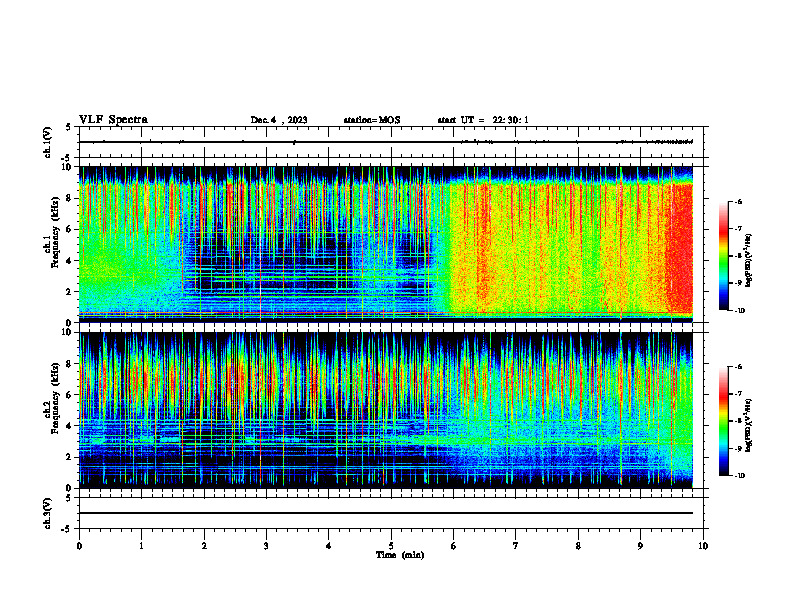
Task: Click the ch.1(V) waveform axis label
Action: click(x=47, y=142)
